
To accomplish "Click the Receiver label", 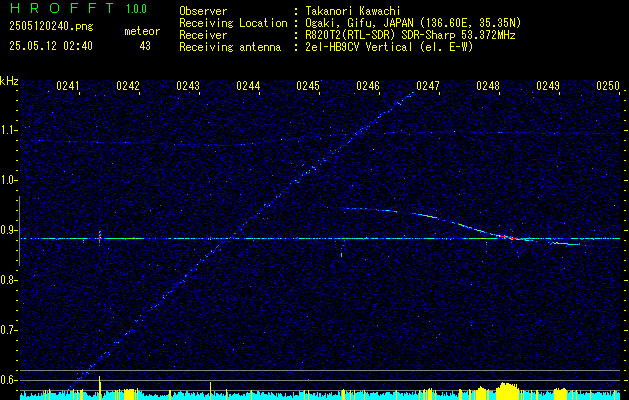I will (203, 35).
